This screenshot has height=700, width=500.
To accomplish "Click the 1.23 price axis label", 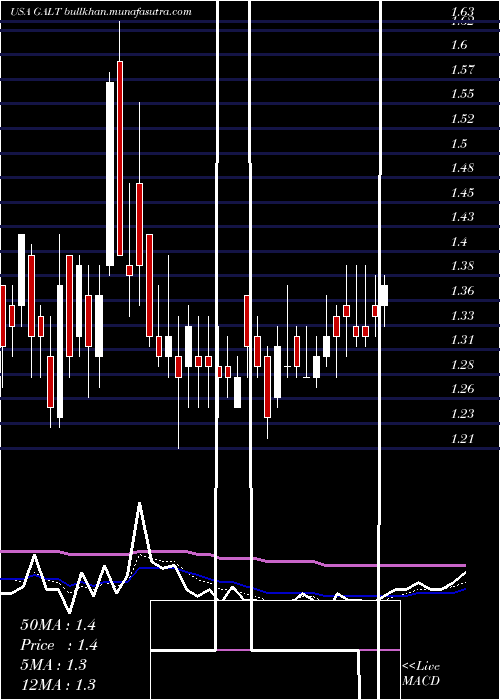I will (x=462, y=414).
